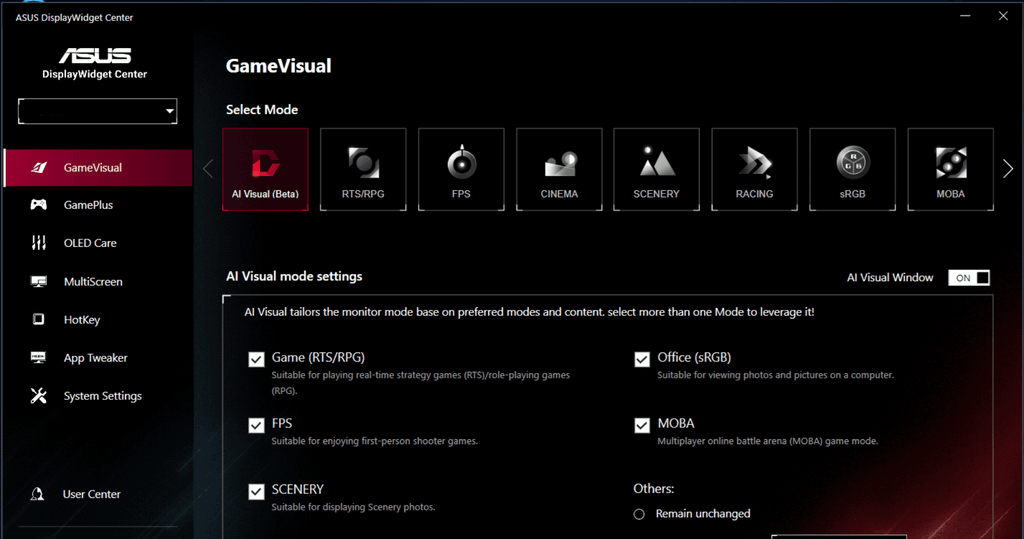Select the sRGB mode tile
This screenshot has width=1024, height=539.
click(x=852, y=169)
